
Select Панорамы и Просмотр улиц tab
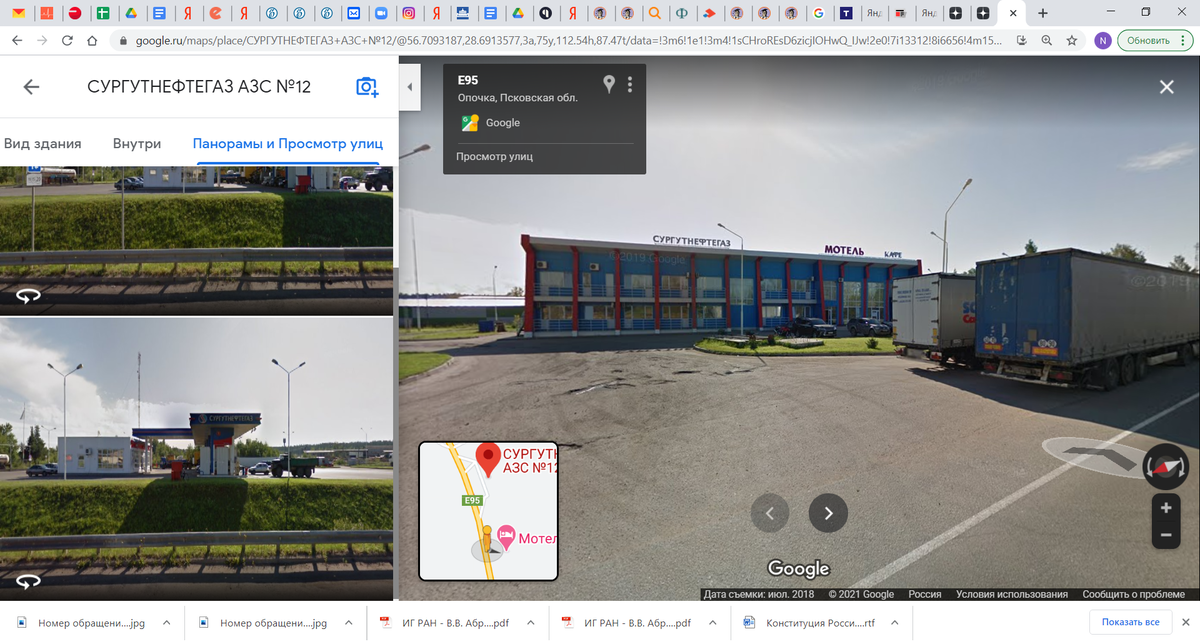[288, 143]
